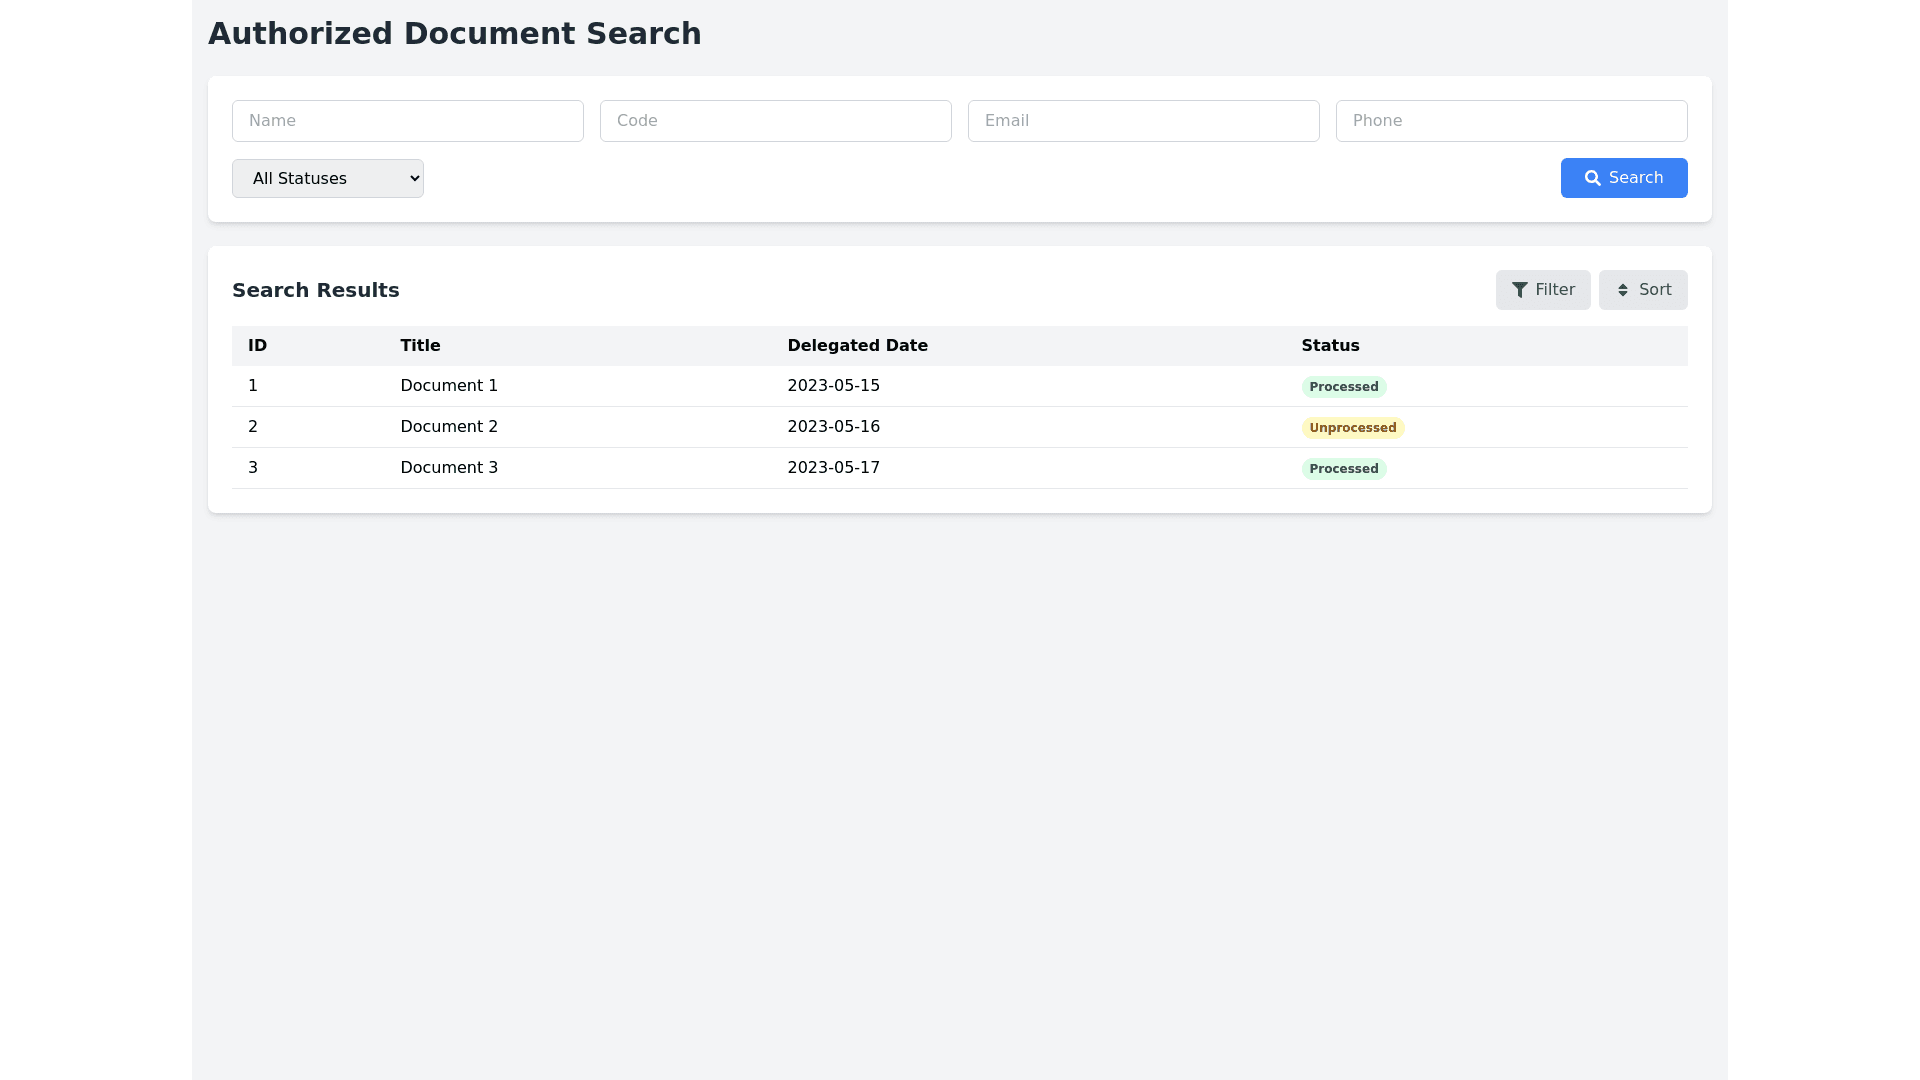Open the All Statuses dropdown
1920x1080 pixels.
(328, 178)
